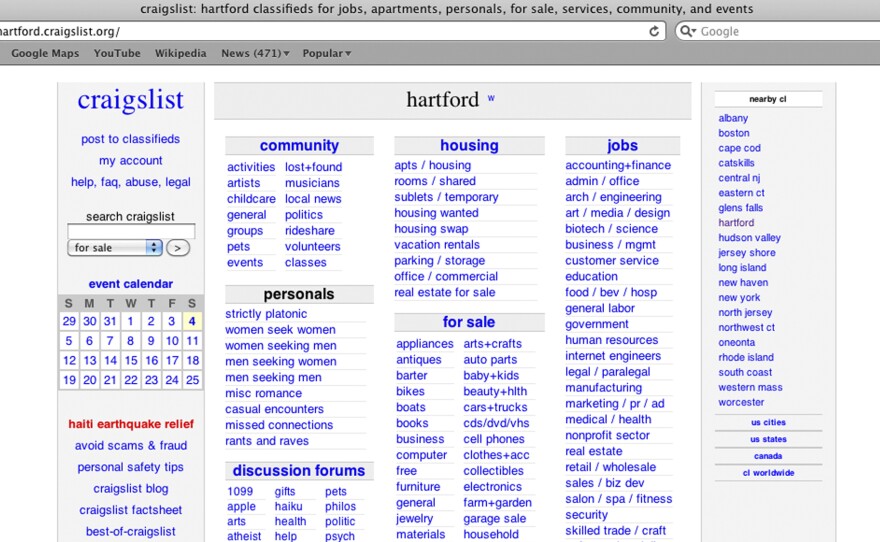Open the 'apts / housing' listing
880x542 pixels.
(x=432, y=166)
